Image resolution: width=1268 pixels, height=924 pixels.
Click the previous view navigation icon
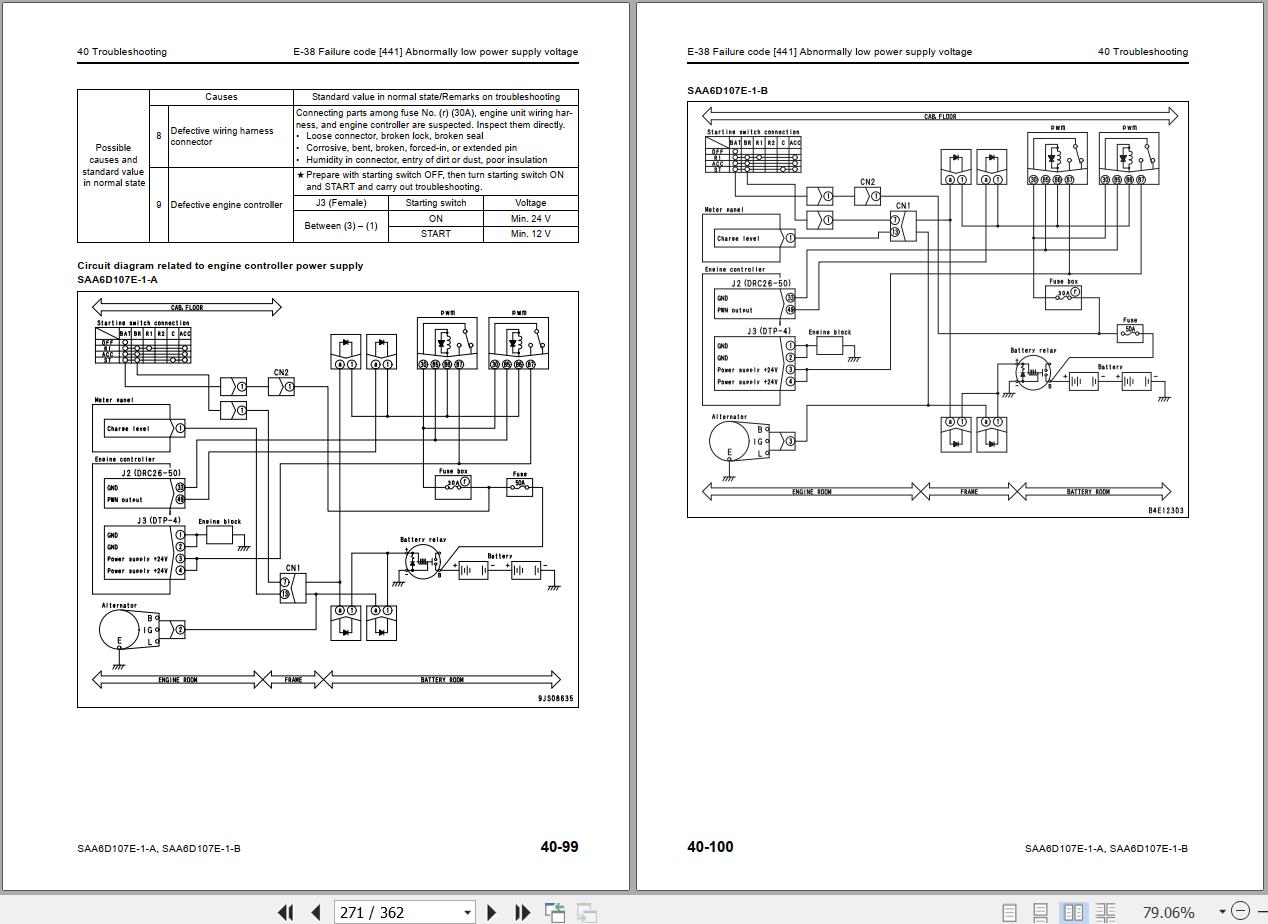[555, 912]
